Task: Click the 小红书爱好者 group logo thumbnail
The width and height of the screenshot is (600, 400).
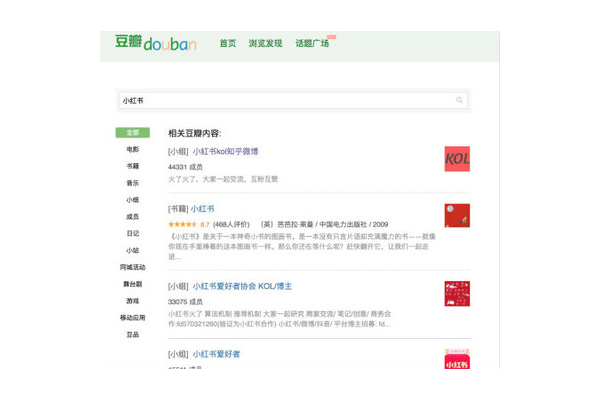Action: (457, 359)
